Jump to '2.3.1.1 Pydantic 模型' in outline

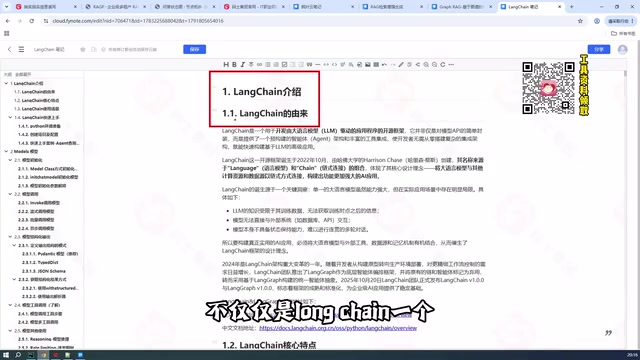(50, 254)
